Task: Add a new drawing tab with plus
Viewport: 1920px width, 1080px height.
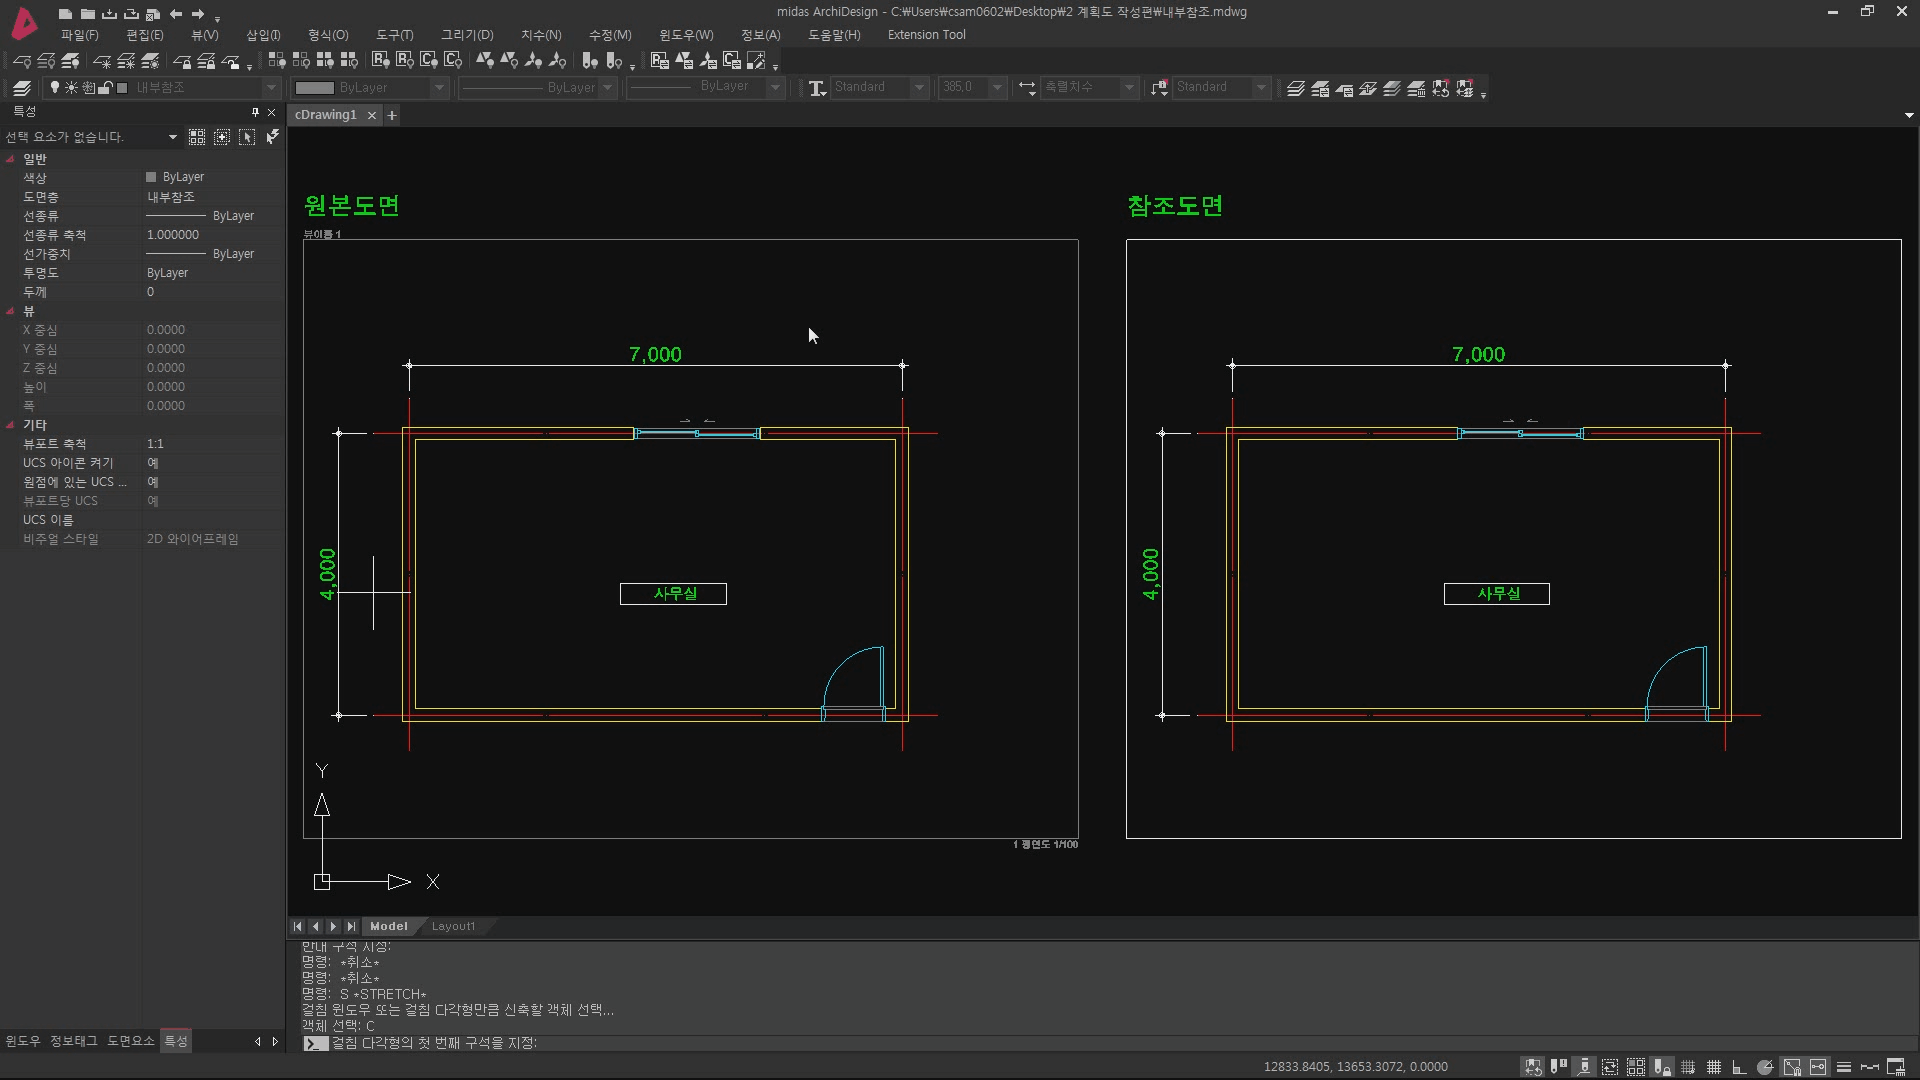Action: [392, 116]
